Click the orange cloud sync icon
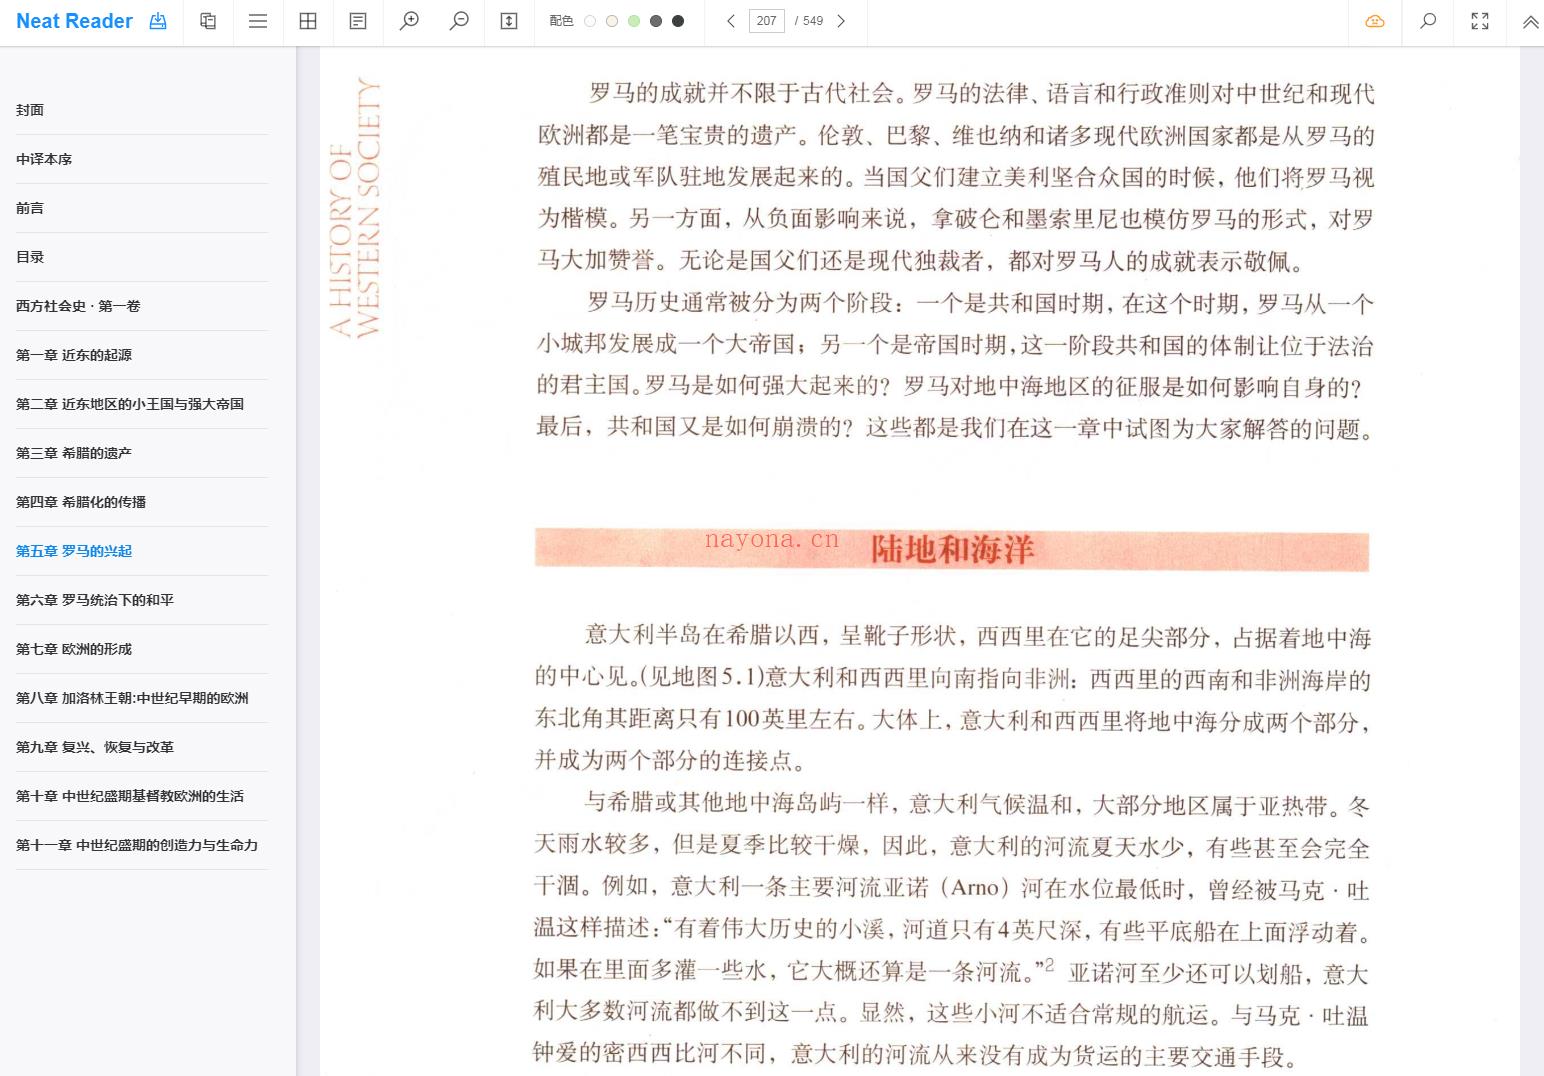The image size is (1544, 1076). [1375, 21]
